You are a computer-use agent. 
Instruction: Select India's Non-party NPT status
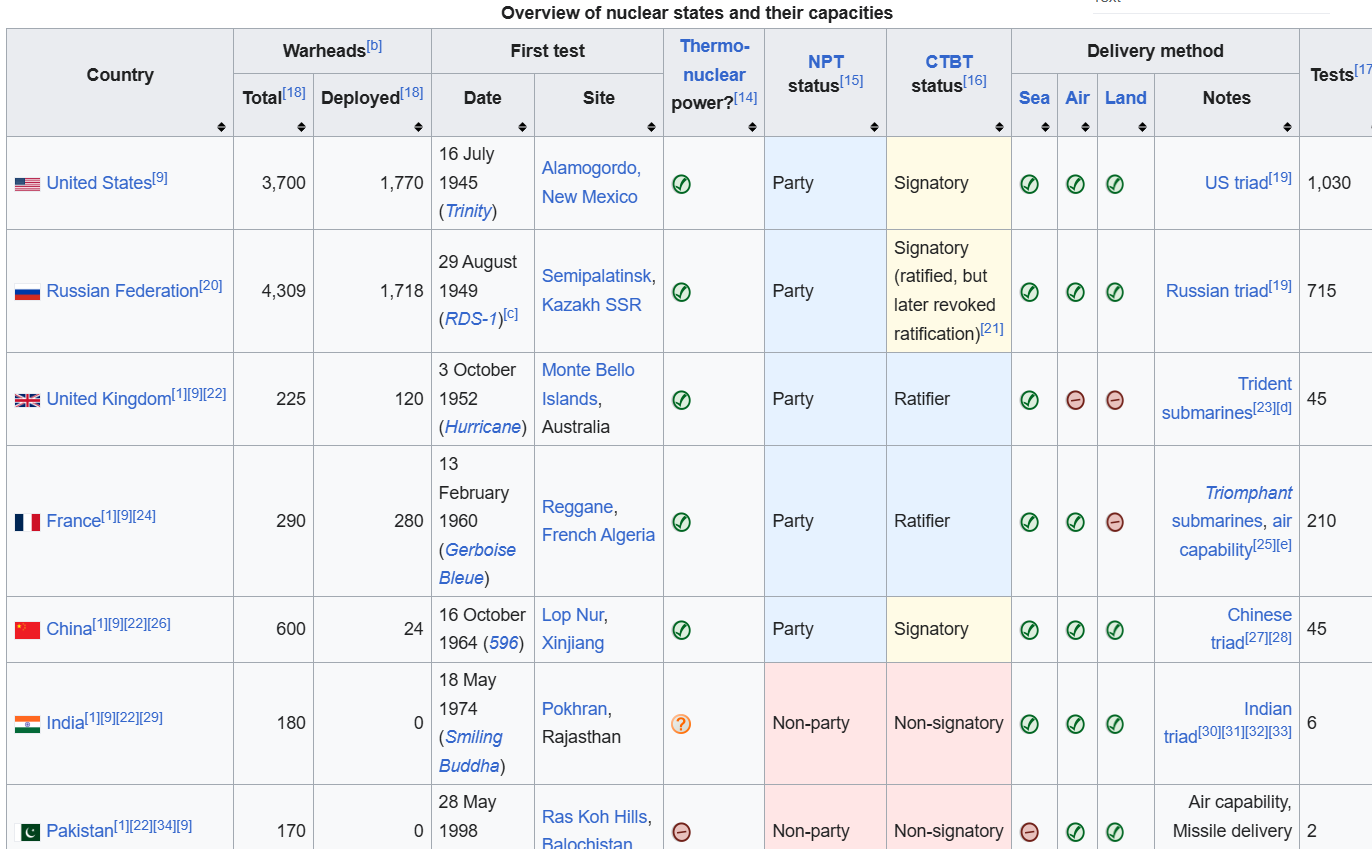pyautogui.click(x=811, y=723)
